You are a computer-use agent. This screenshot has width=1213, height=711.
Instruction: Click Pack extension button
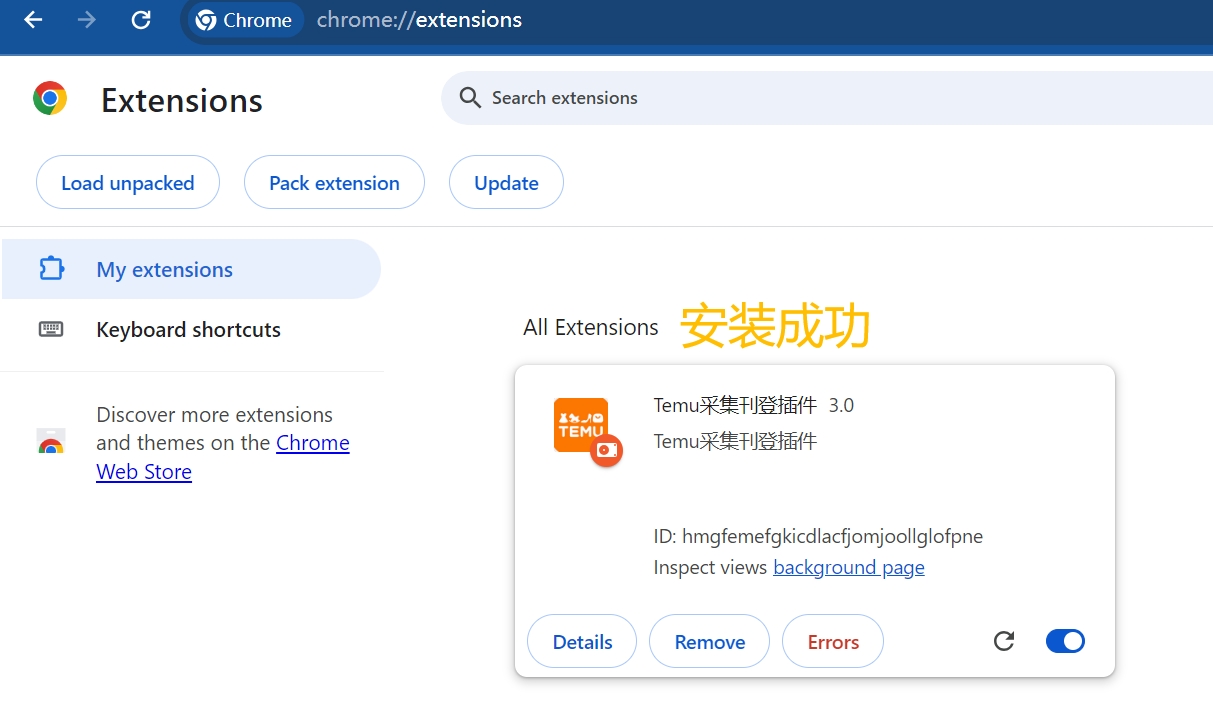pos(334,183)
